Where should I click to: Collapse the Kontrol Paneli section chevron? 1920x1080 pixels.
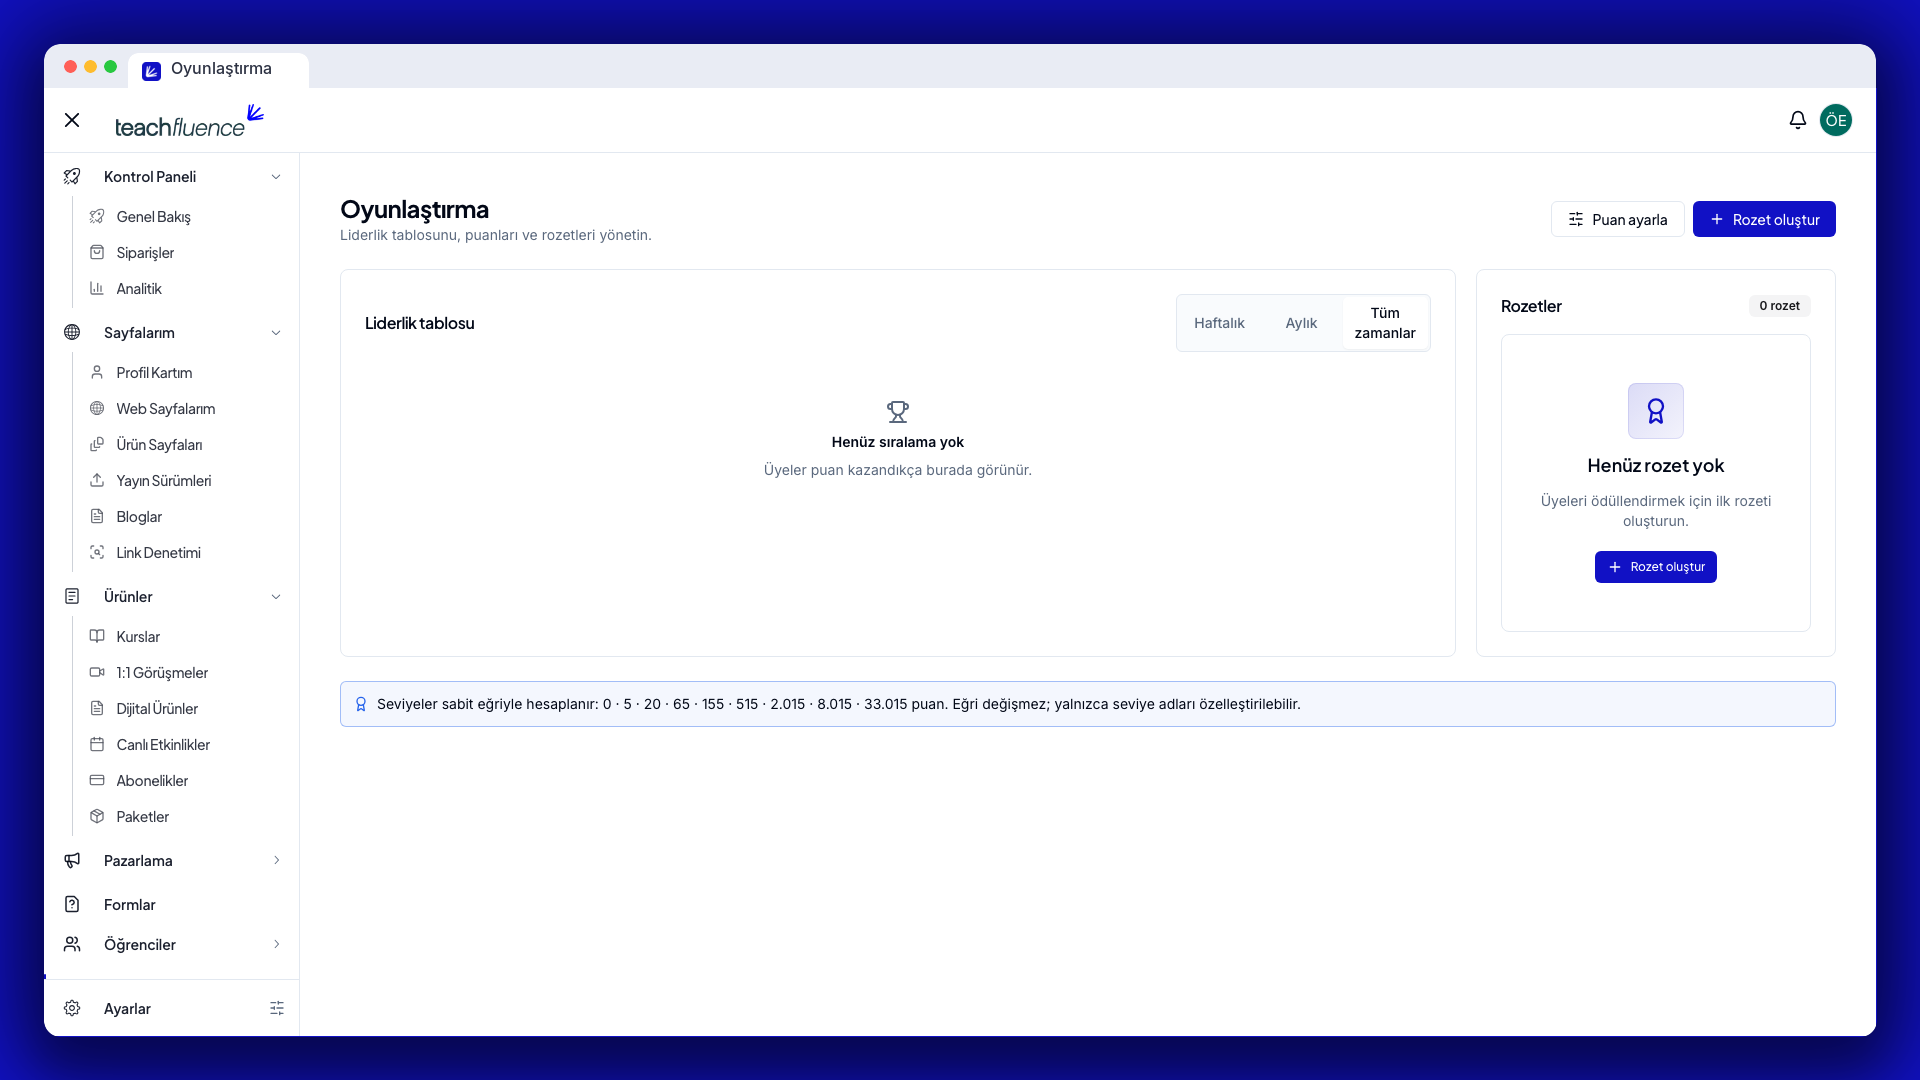click(x=276, y=177)
